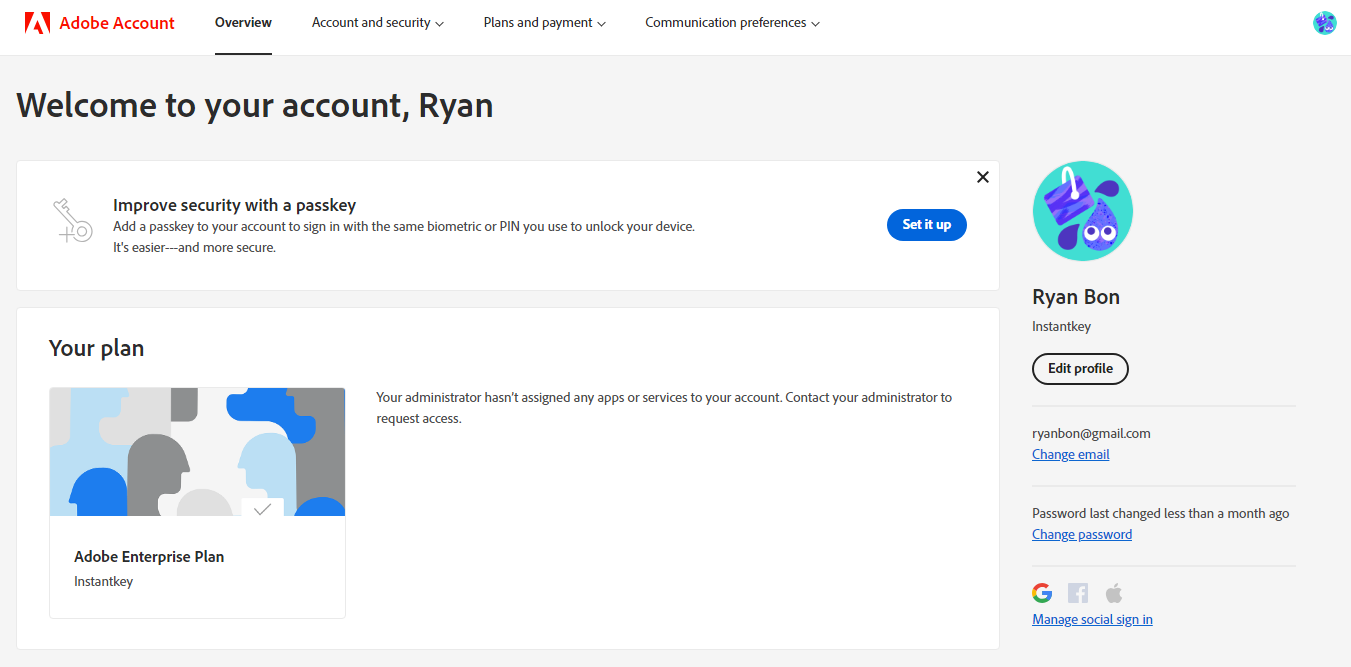Click the passkey key icon

coord(72,221)
